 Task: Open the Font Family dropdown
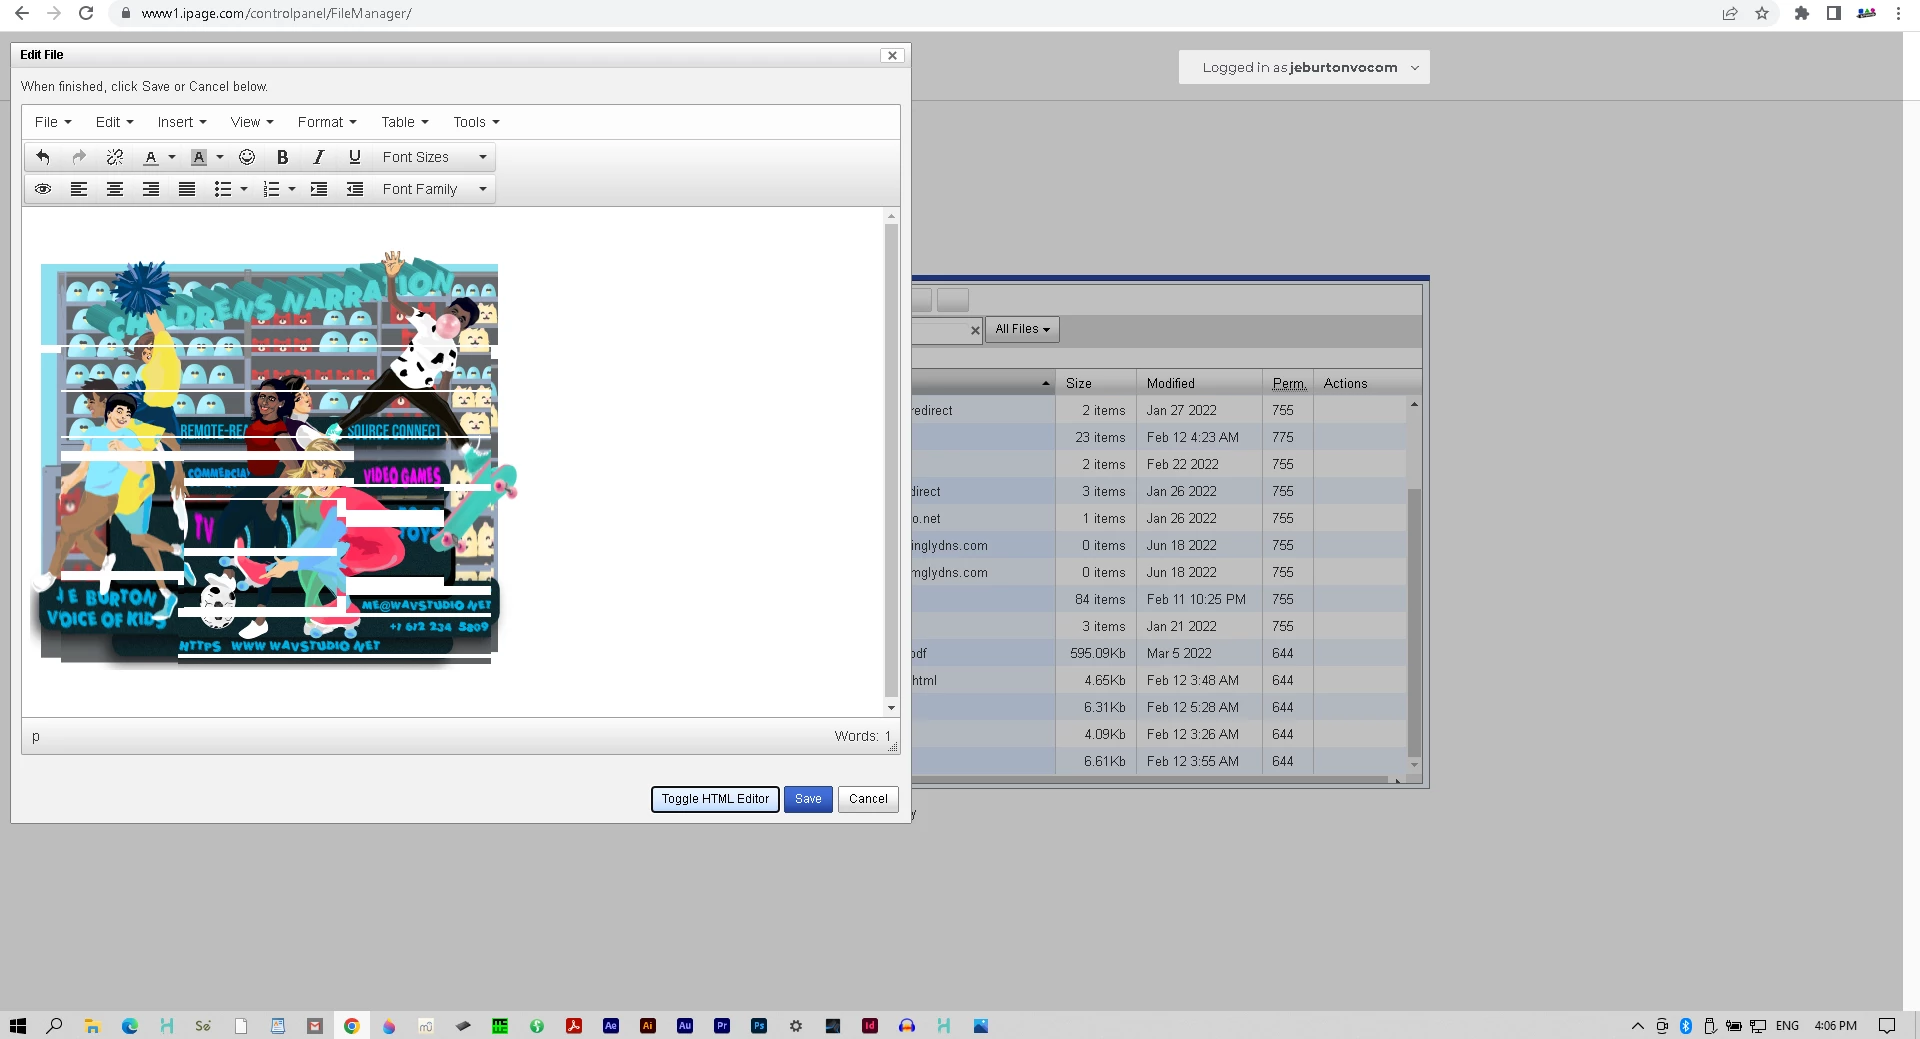pyautogui.click(x=434, y=189)
